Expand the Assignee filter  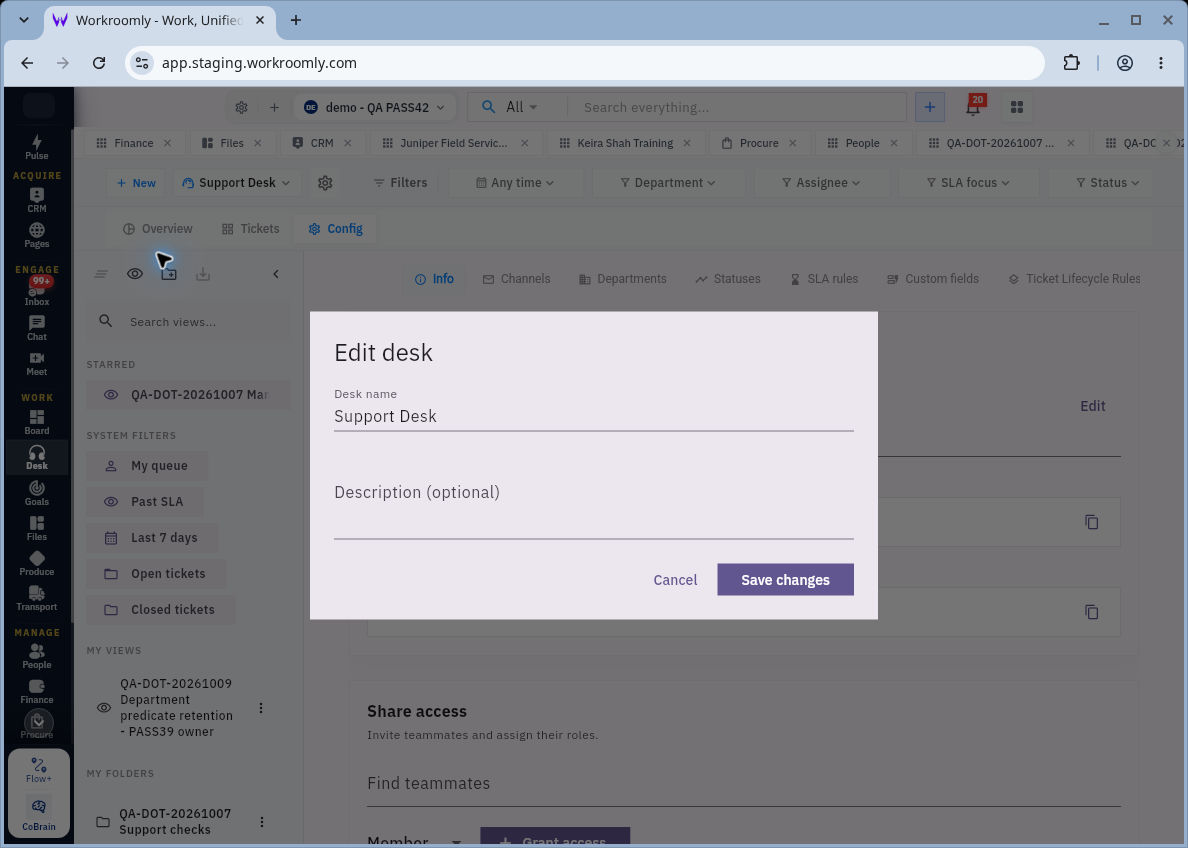pos(821,183)
